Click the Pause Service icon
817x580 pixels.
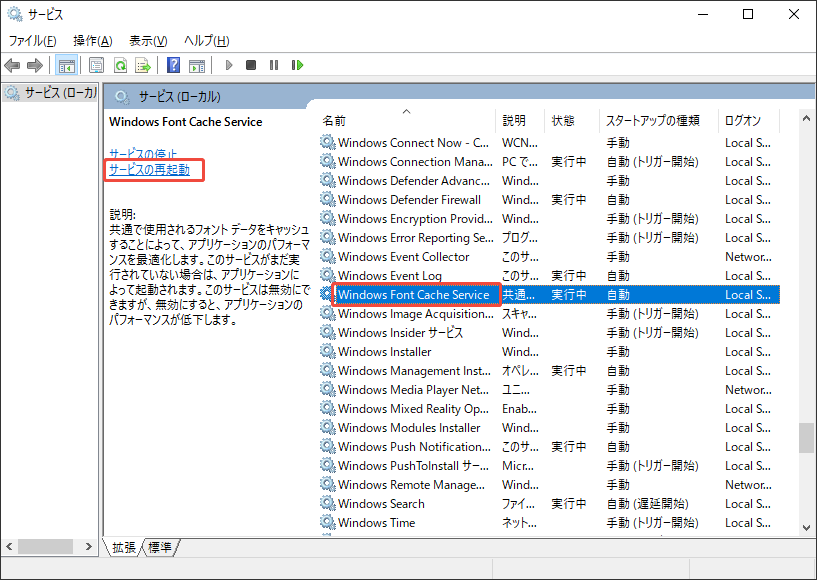274,65
